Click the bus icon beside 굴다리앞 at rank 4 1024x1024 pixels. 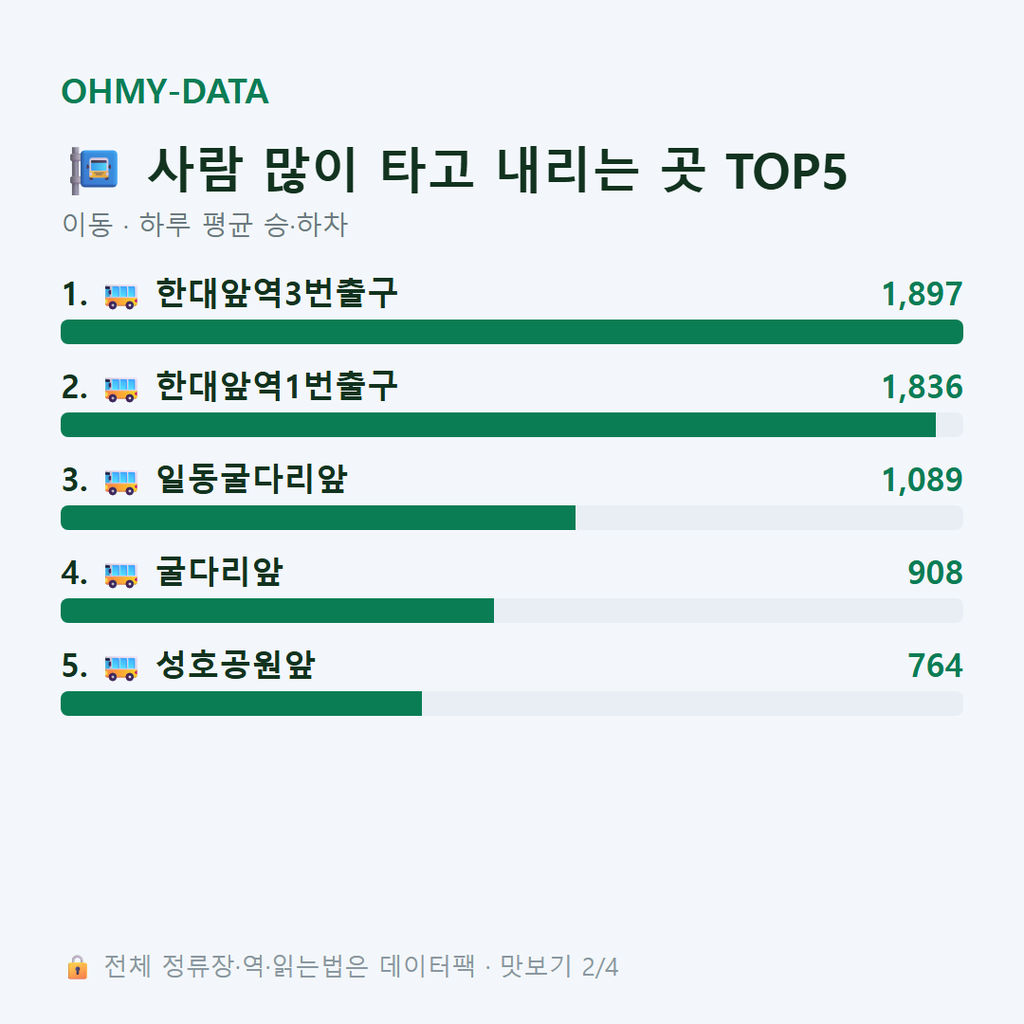(121, 575)
